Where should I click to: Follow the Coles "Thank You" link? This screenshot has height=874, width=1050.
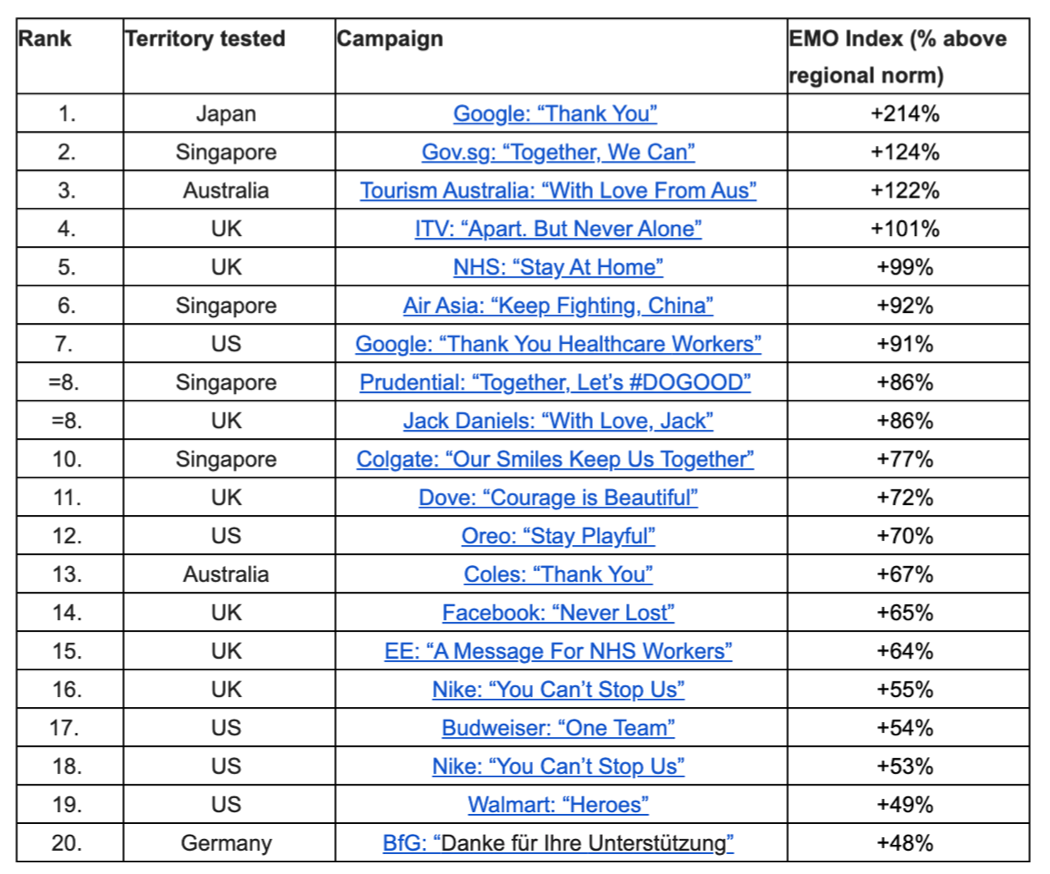(558, 575)
